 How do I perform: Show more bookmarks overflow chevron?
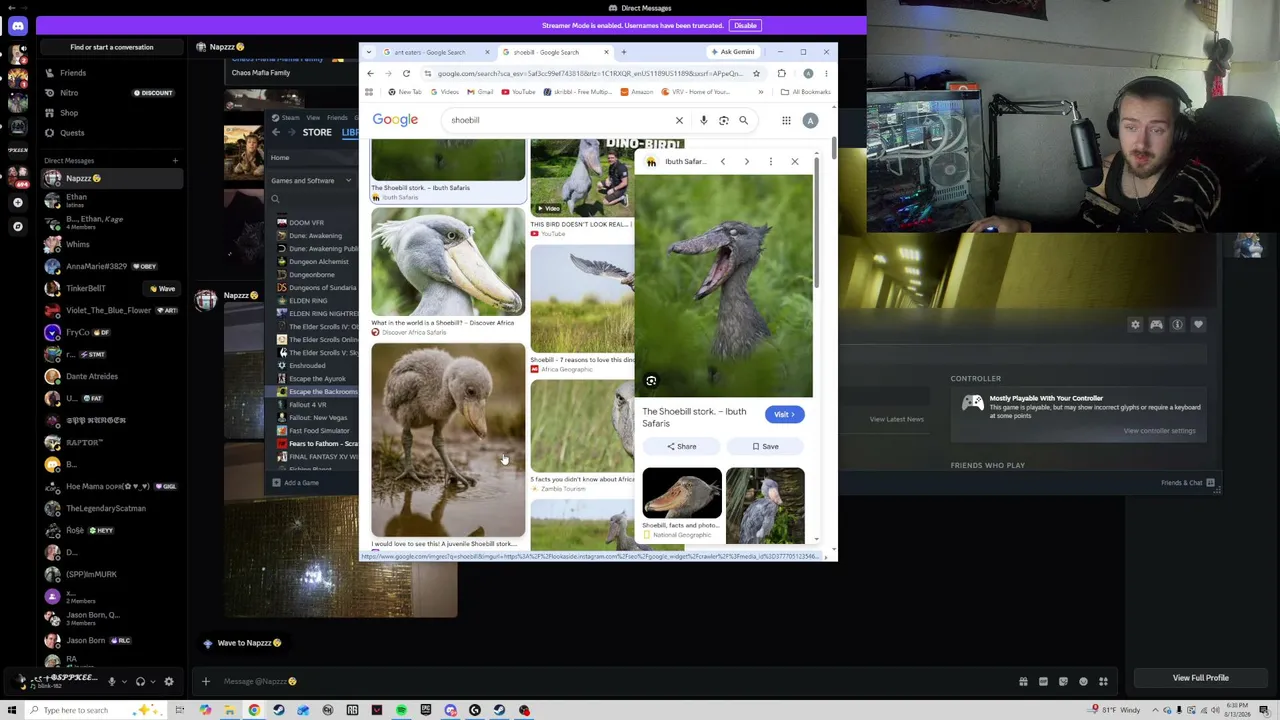pos(760,92)
